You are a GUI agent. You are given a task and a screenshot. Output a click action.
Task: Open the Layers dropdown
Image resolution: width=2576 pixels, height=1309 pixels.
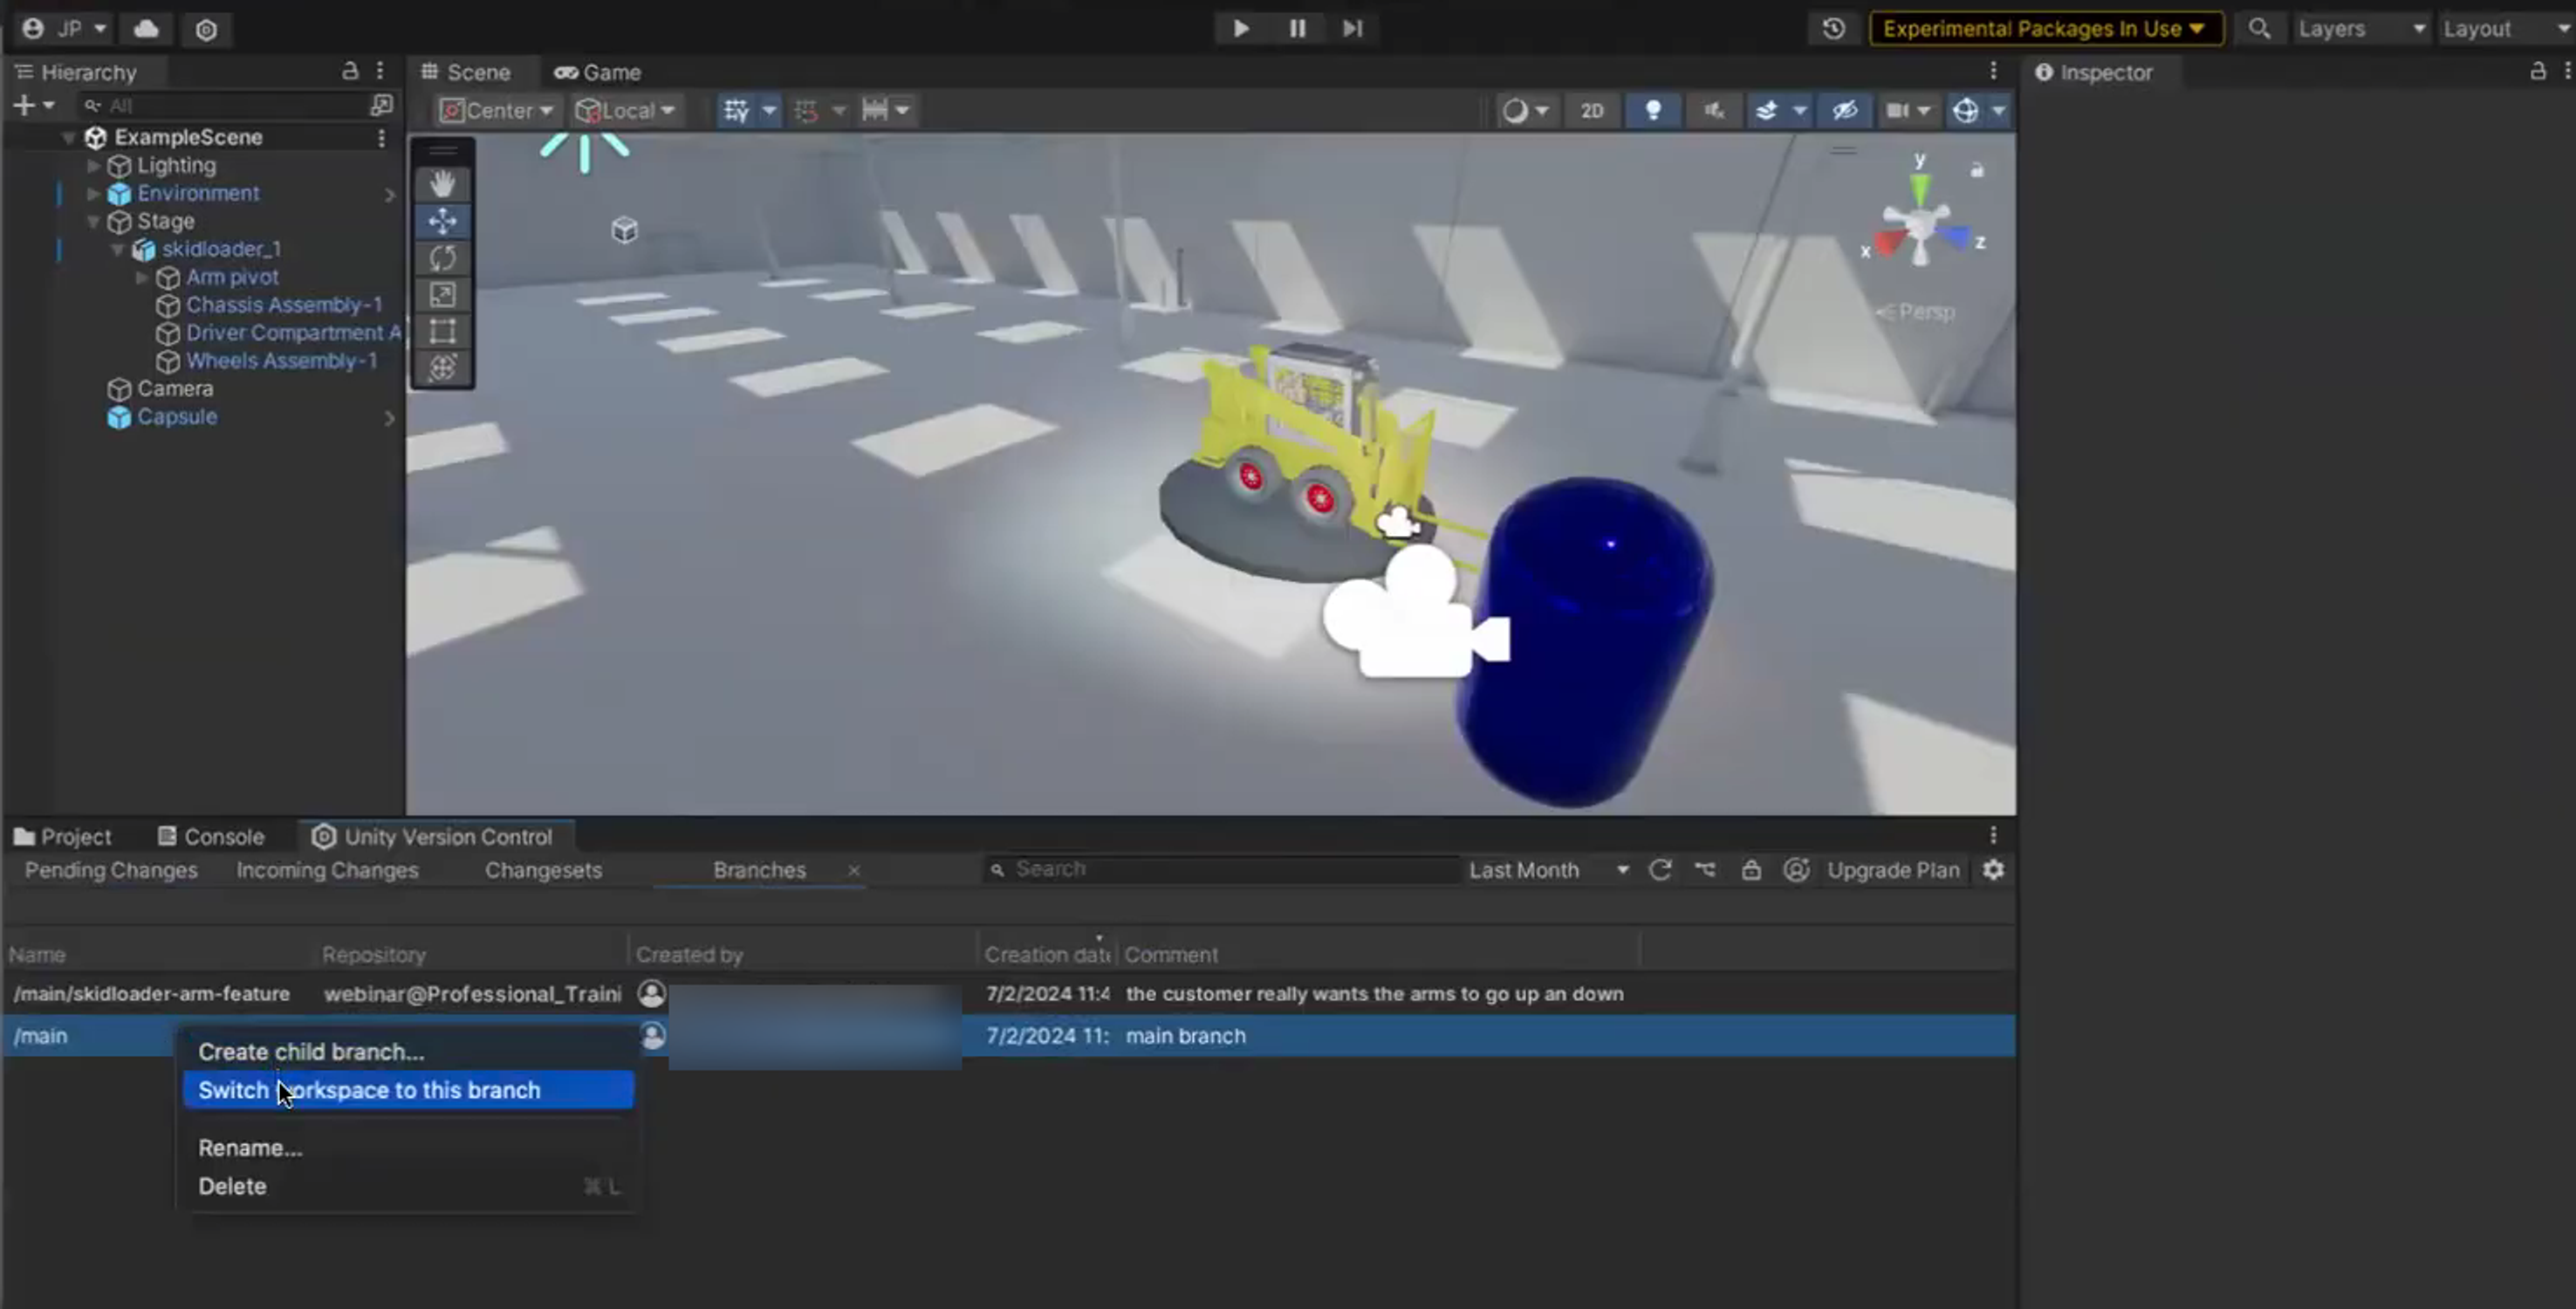(x=2361, y=28)
